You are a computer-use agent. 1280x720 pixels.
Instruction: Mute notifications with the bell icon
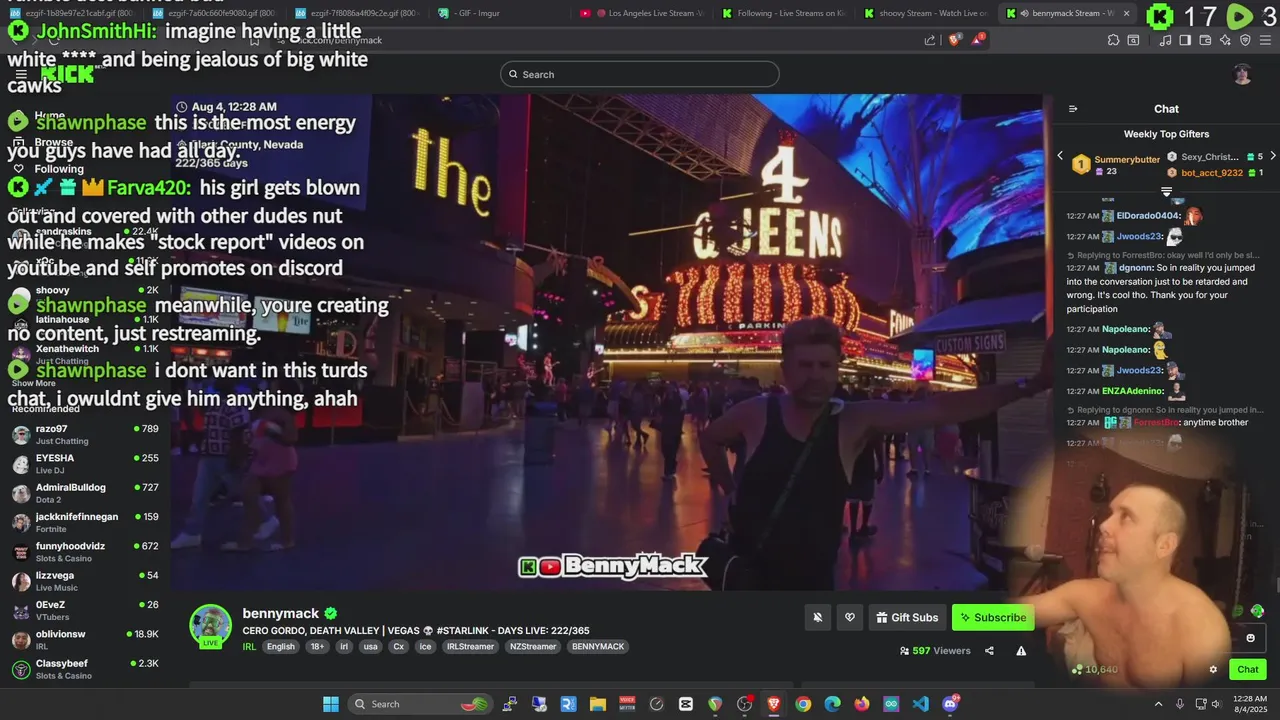[x=817, y=618]
